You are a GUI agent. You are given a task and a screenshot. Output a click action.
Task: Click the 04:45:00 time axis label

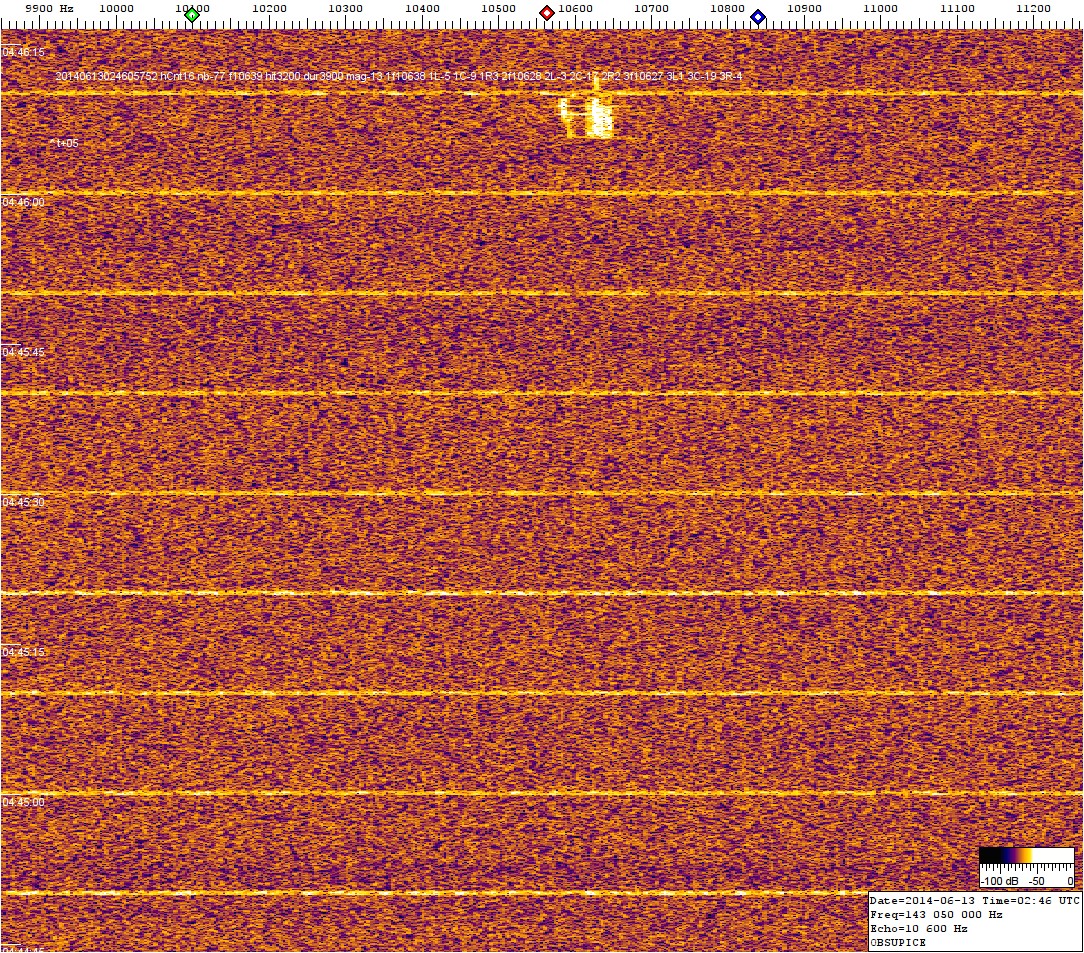point(22,802)
